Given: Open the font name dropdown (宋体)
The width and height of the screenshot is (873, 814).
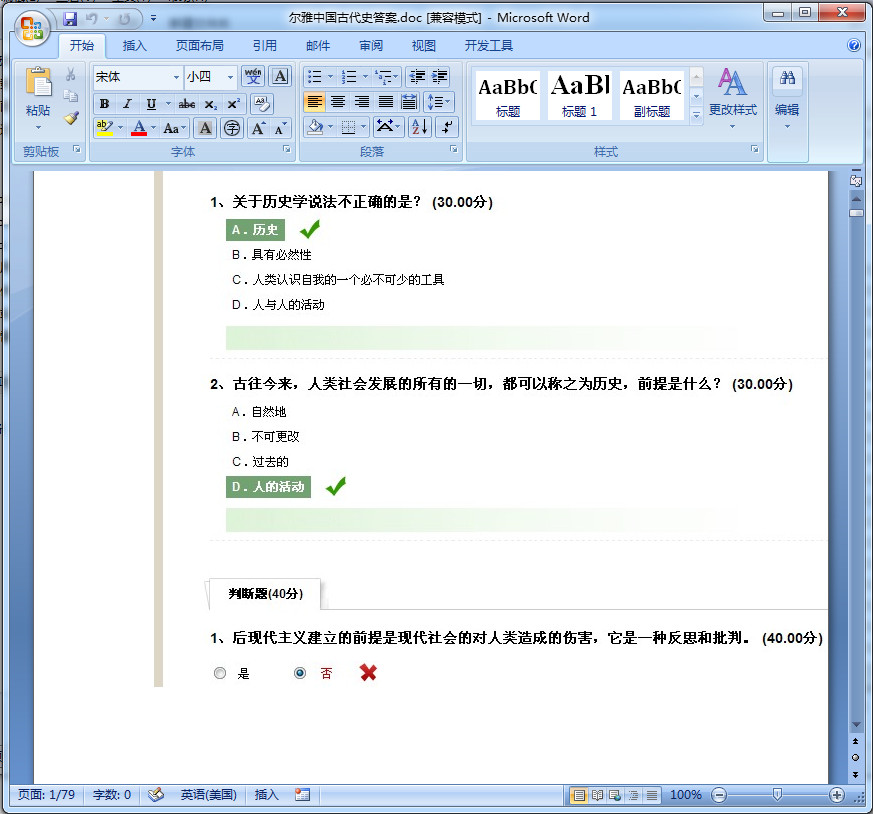Looking at the screenshot, I should click(x=176, y=77).
